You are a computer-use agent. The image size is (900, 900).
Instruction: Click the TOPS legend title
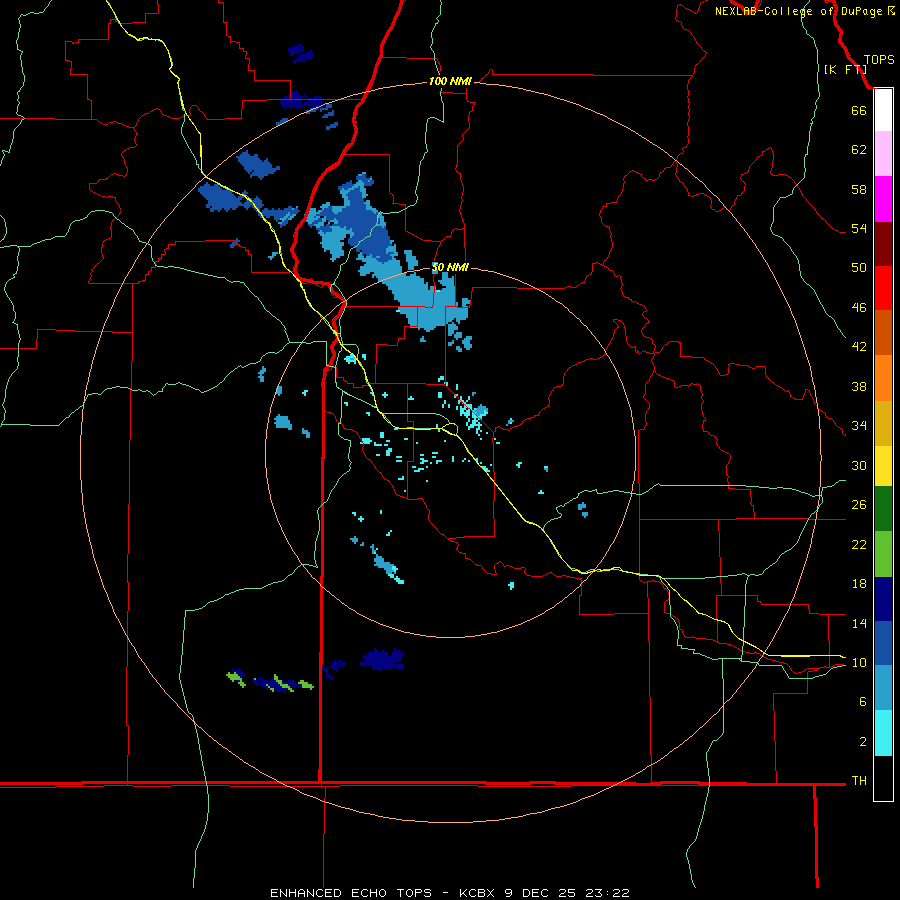(879, 59)
